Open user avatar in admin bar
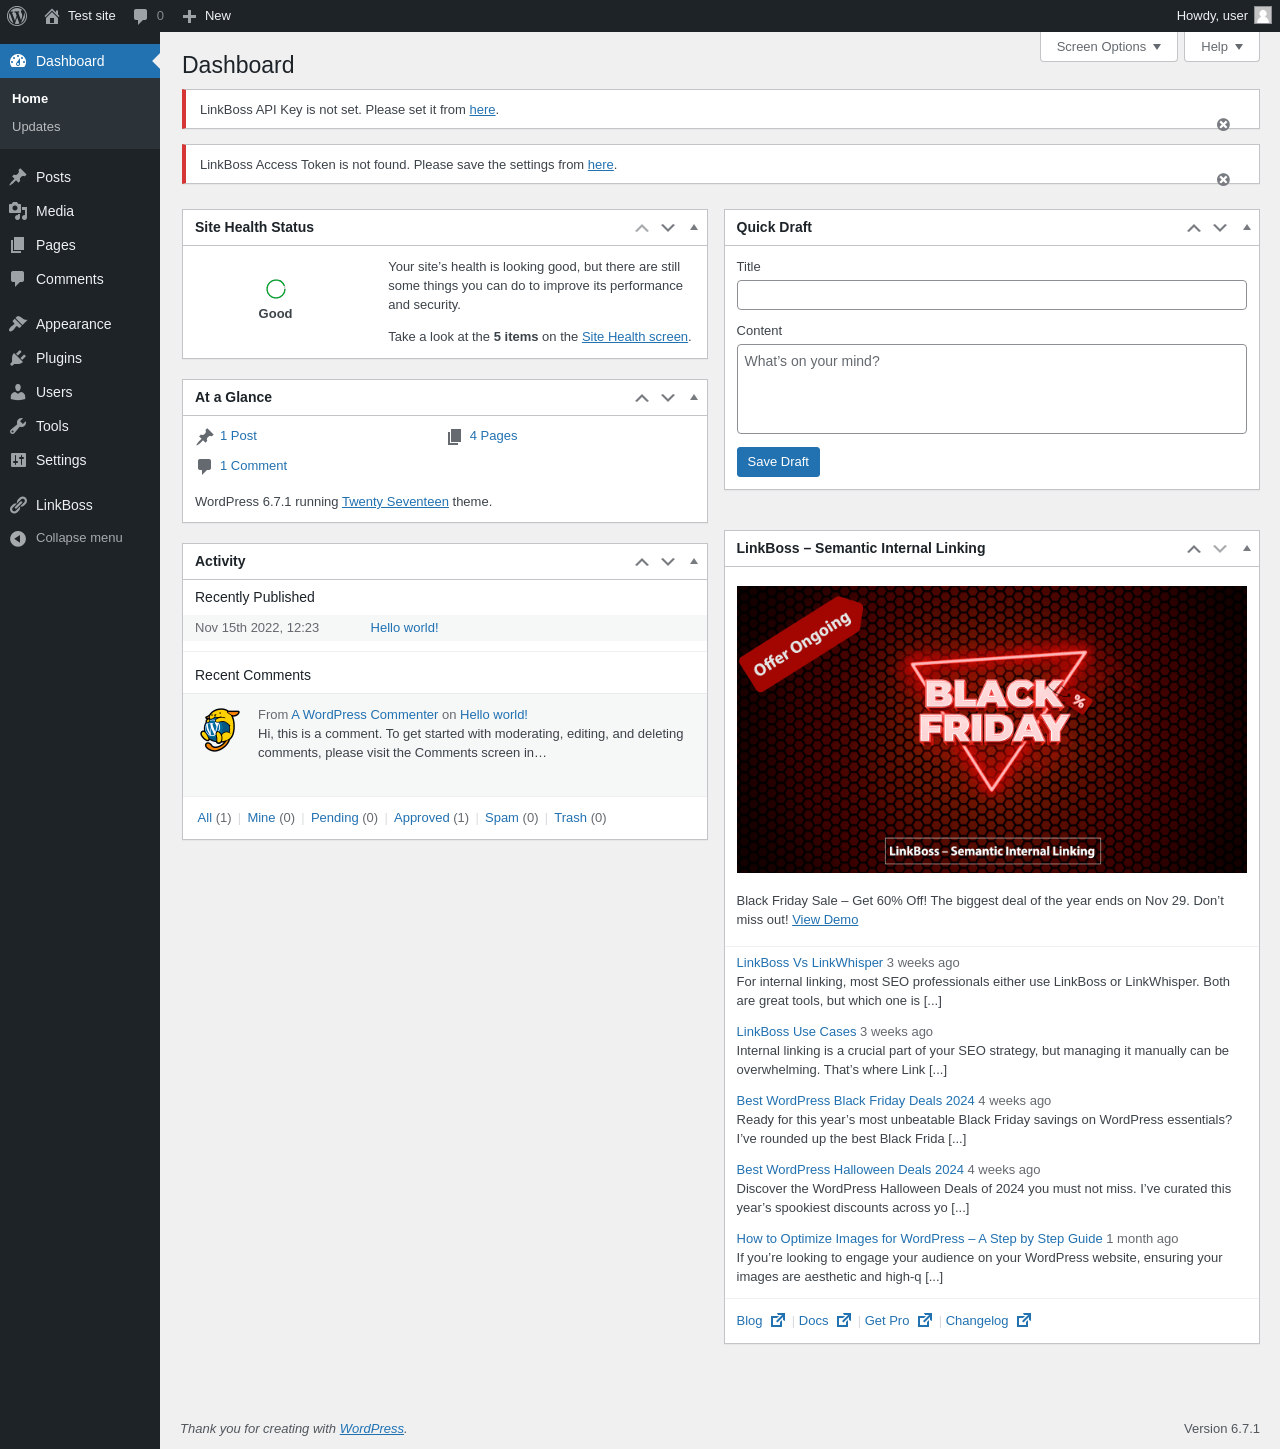Viewport: 1280px width, 1449px height. tap(1263, 15)
